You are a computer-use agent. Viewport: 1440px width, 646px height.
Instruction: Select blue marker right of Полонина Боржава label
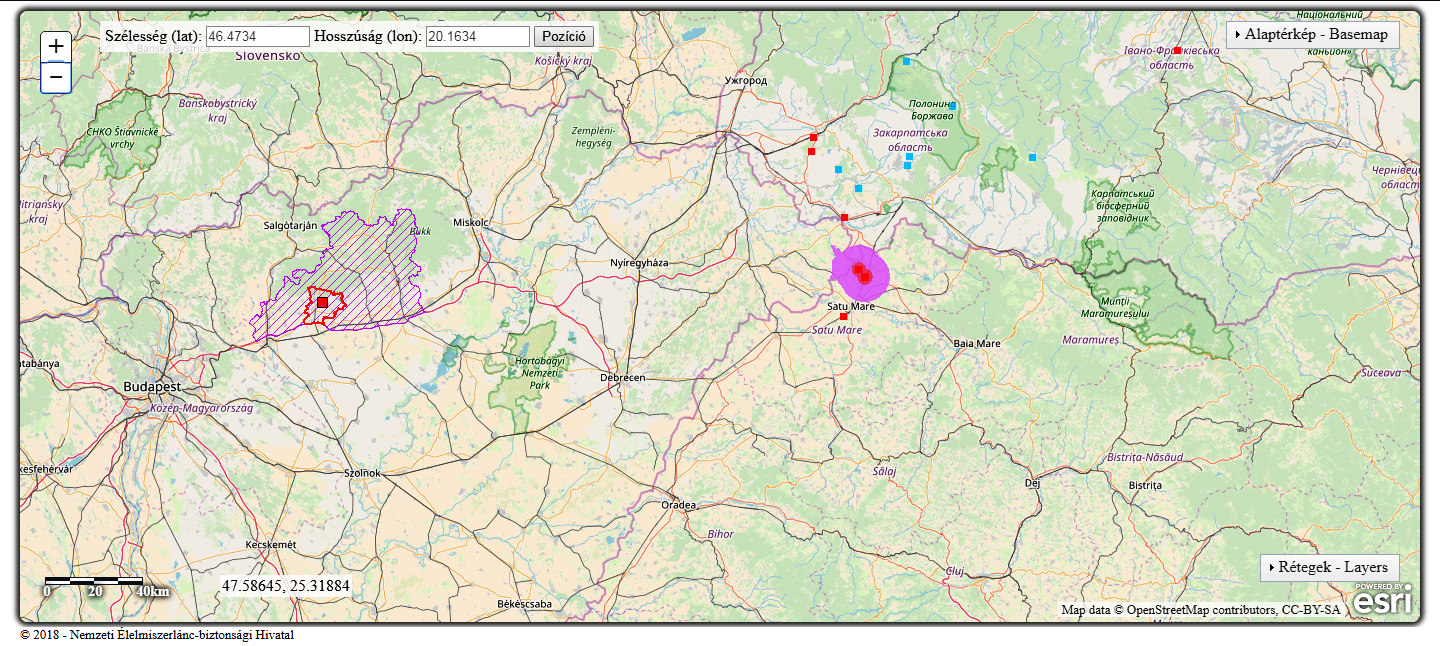pyautogui.click(x=953, y=106)
